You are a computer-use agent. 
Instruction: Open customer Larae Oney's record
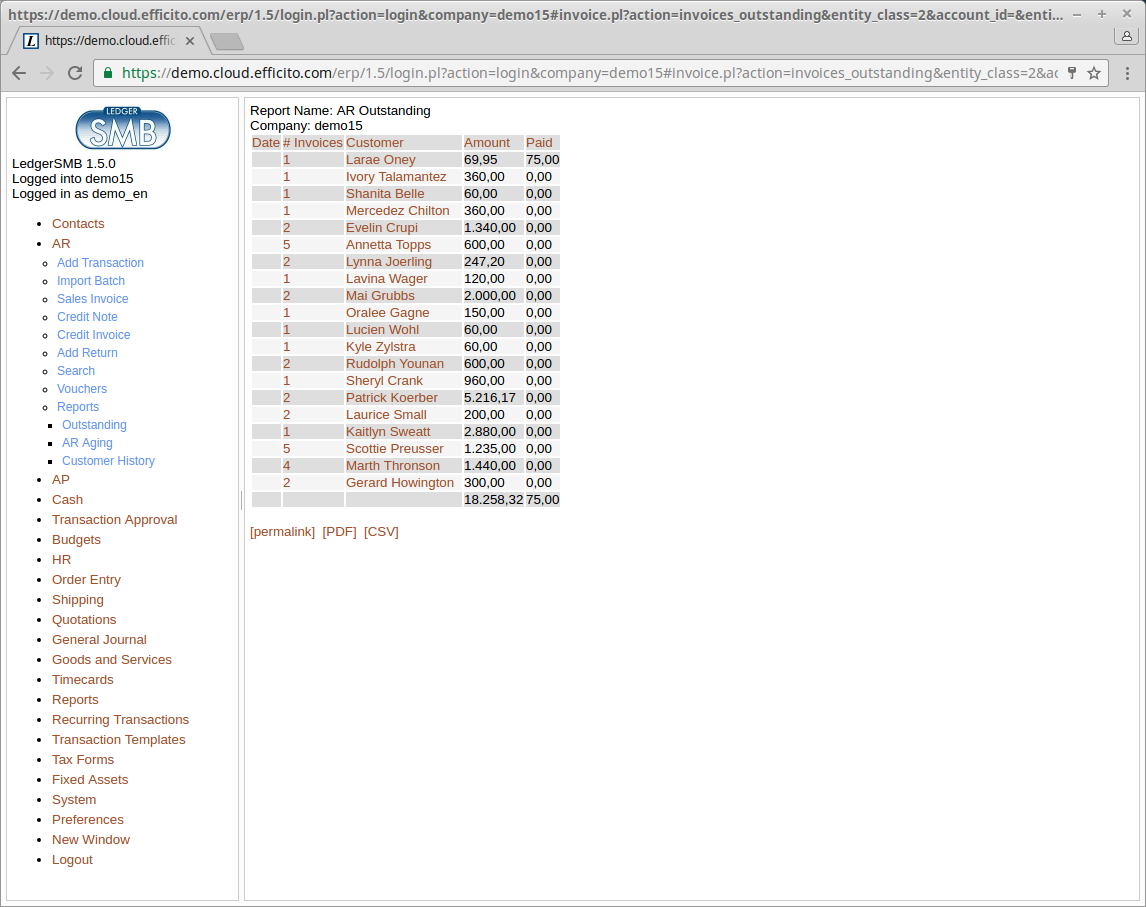click(381, 159)
